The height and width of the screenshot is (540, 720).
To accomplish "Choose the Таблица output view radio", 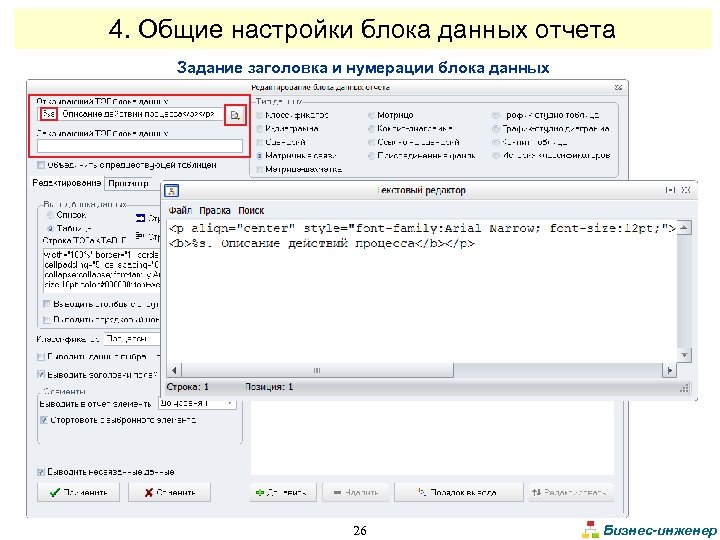I will point(50,228).
